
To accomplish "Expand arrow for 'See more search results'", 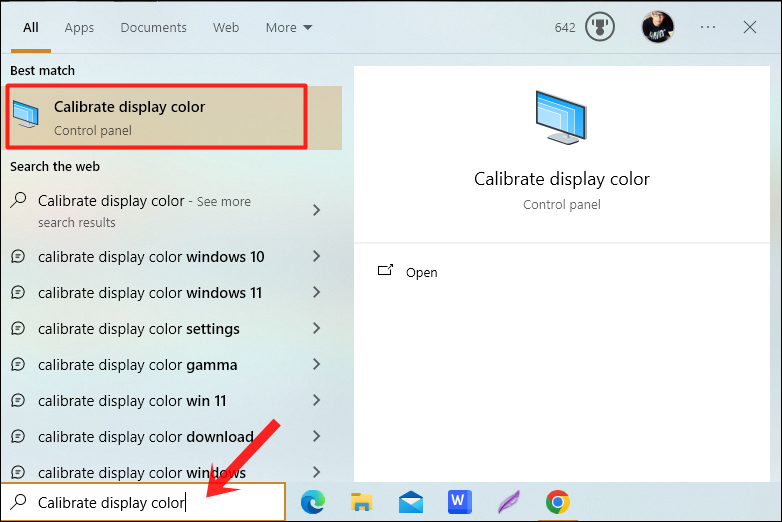I will 316,210.
